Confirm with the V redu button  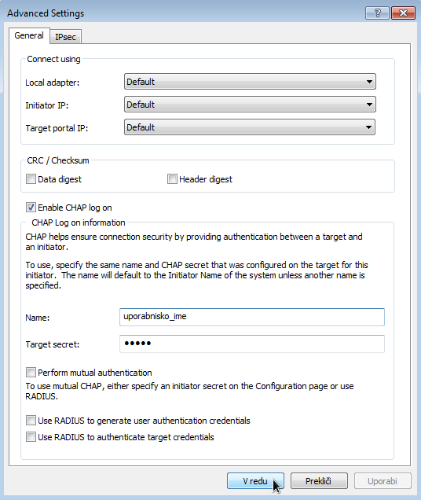pos(255,481)
